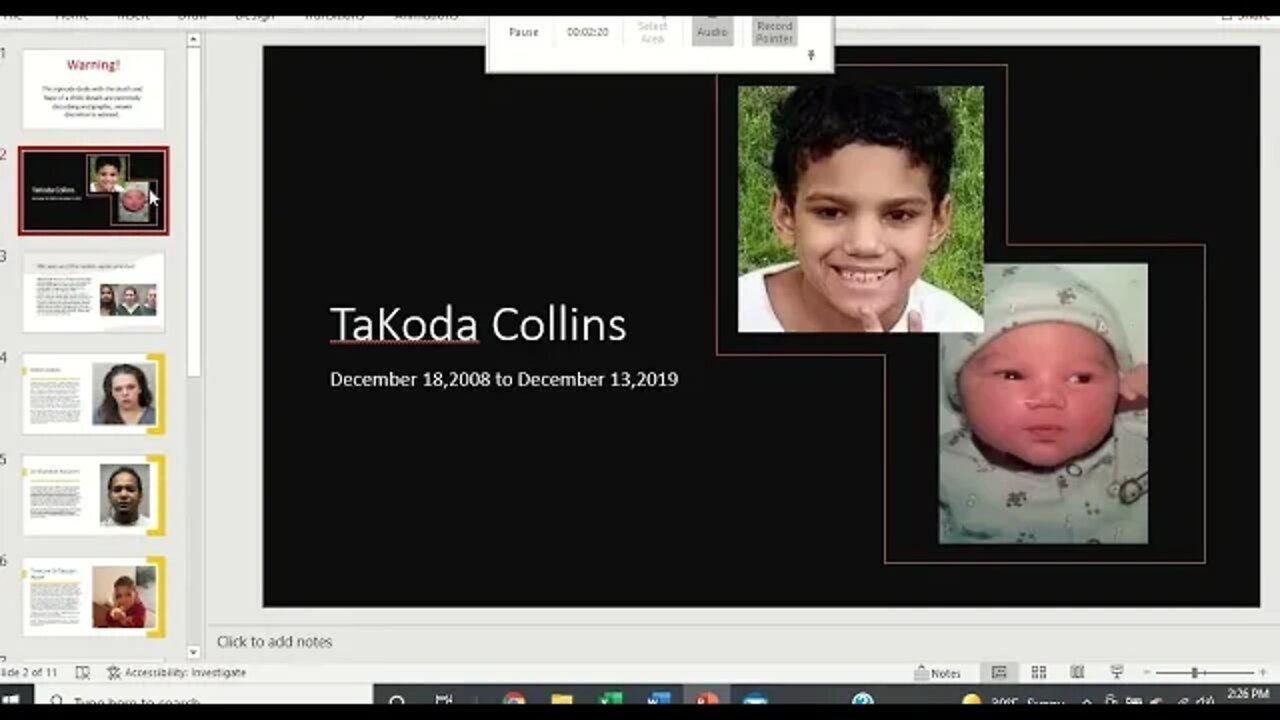Open the Share options
This screenshot has height=720, width=1280.
click(1248, 15)
